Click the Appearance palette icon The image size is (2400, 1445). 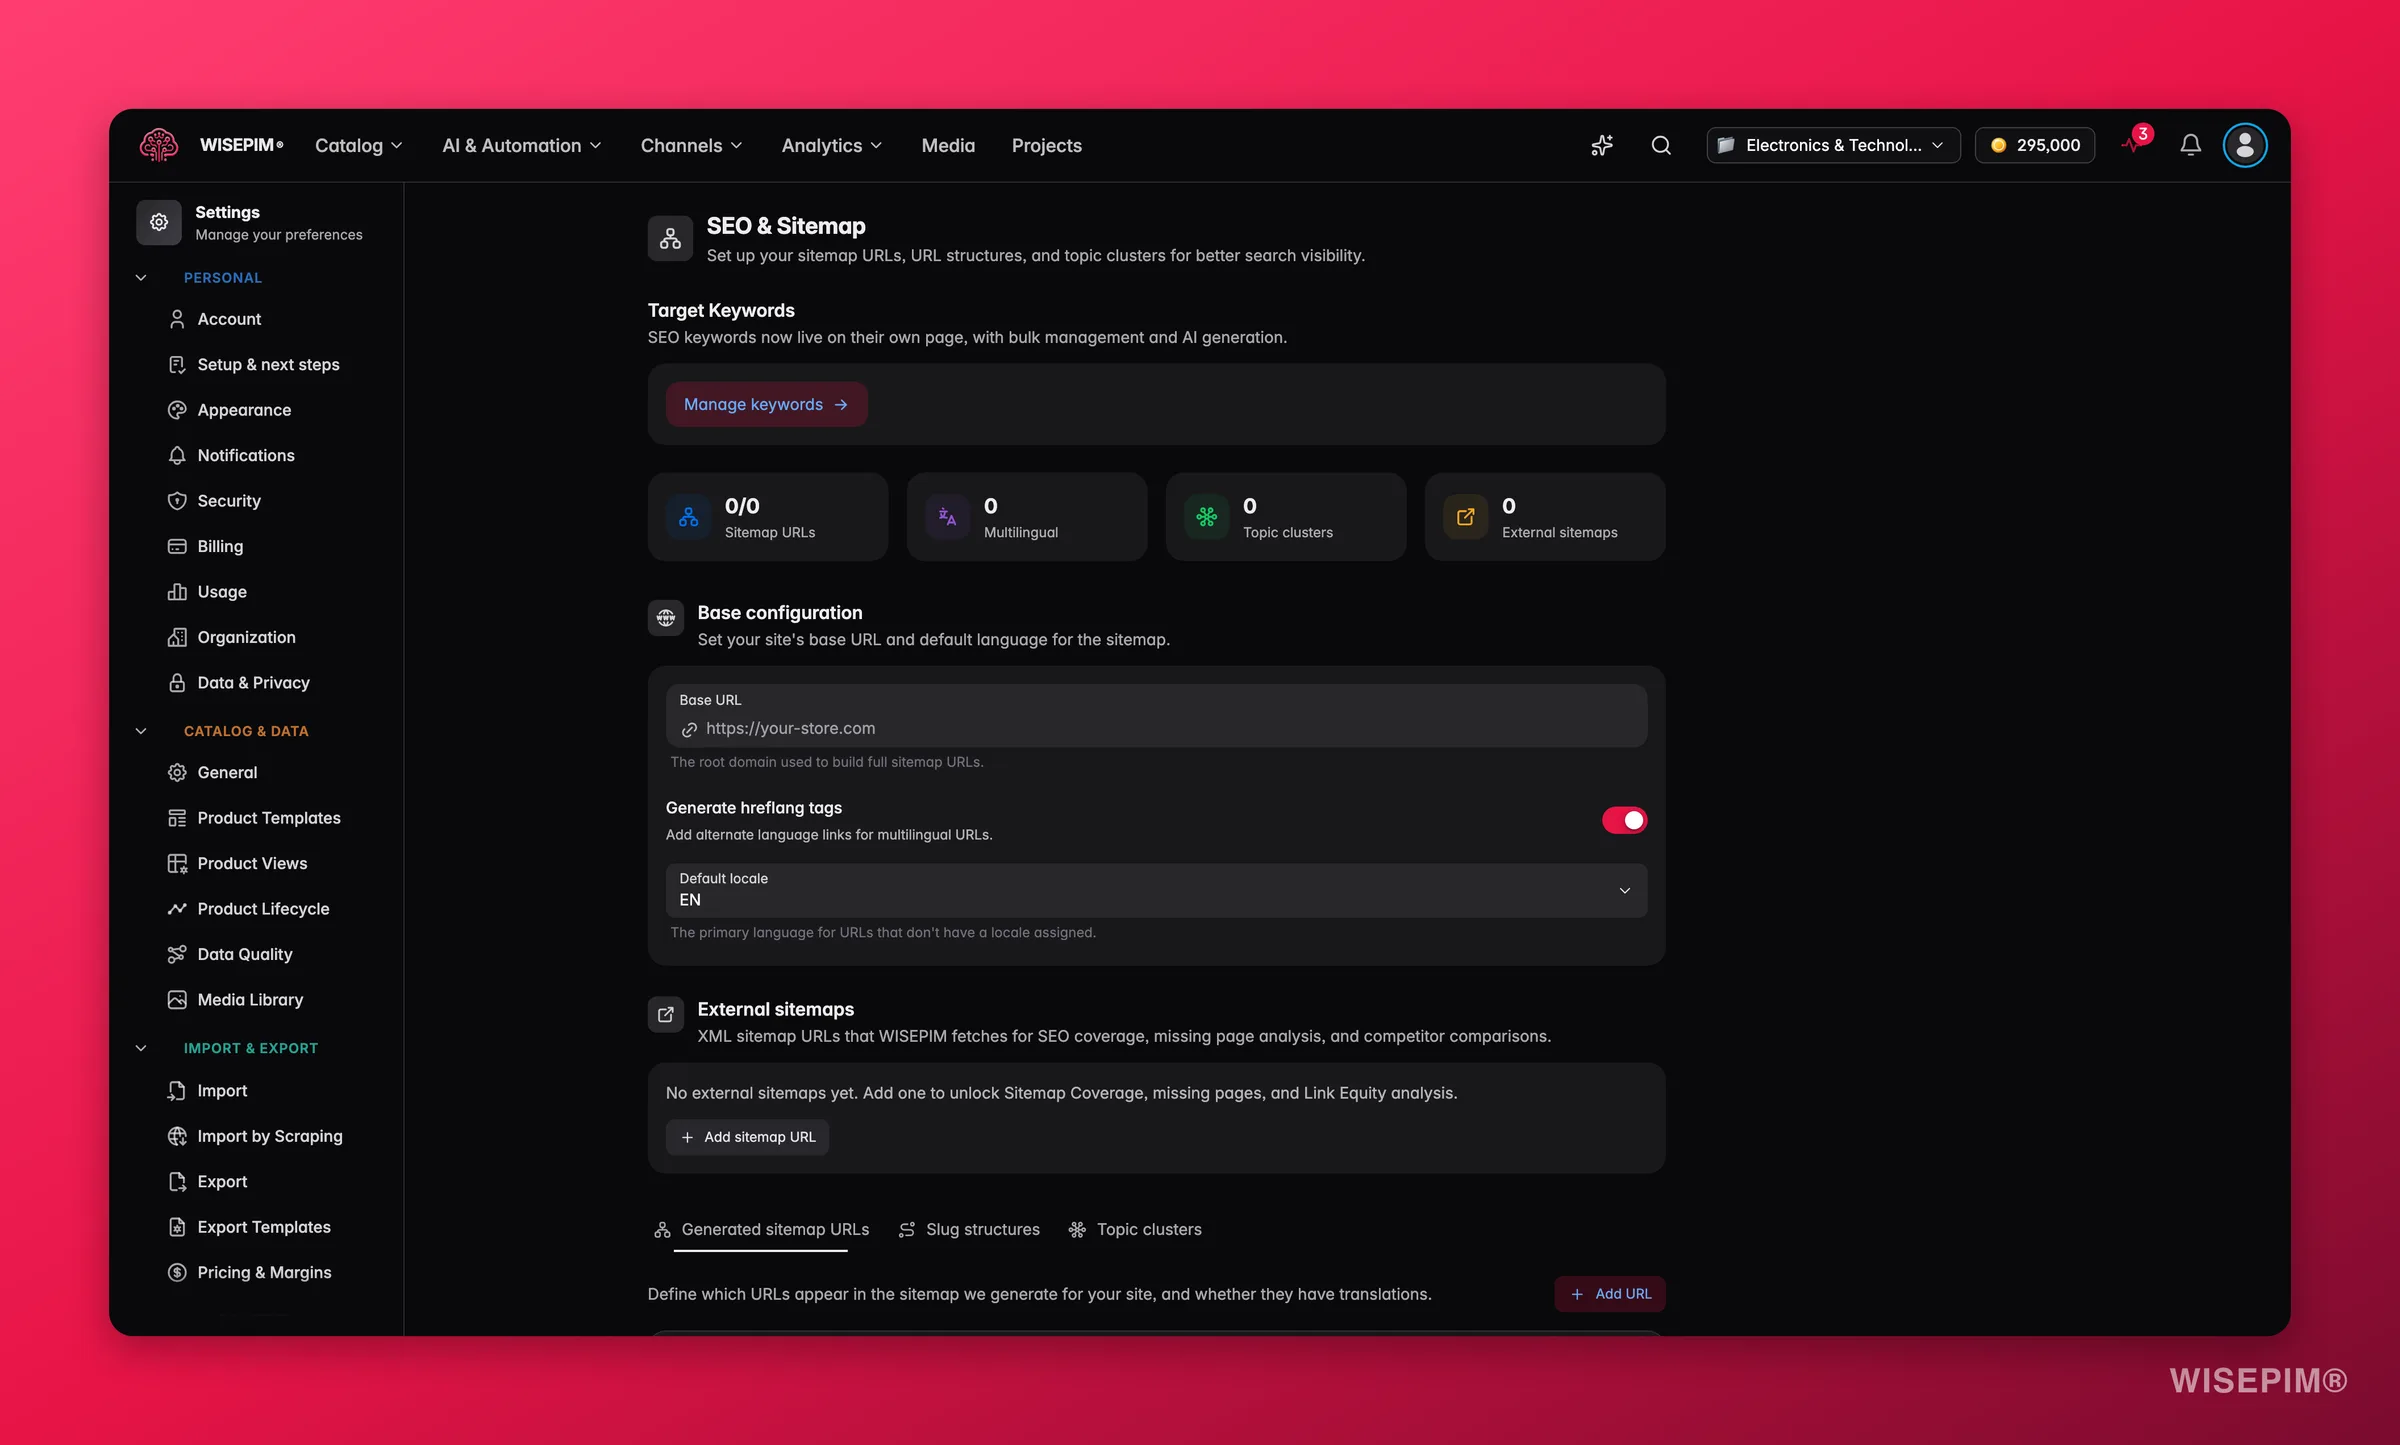(177, 410)
